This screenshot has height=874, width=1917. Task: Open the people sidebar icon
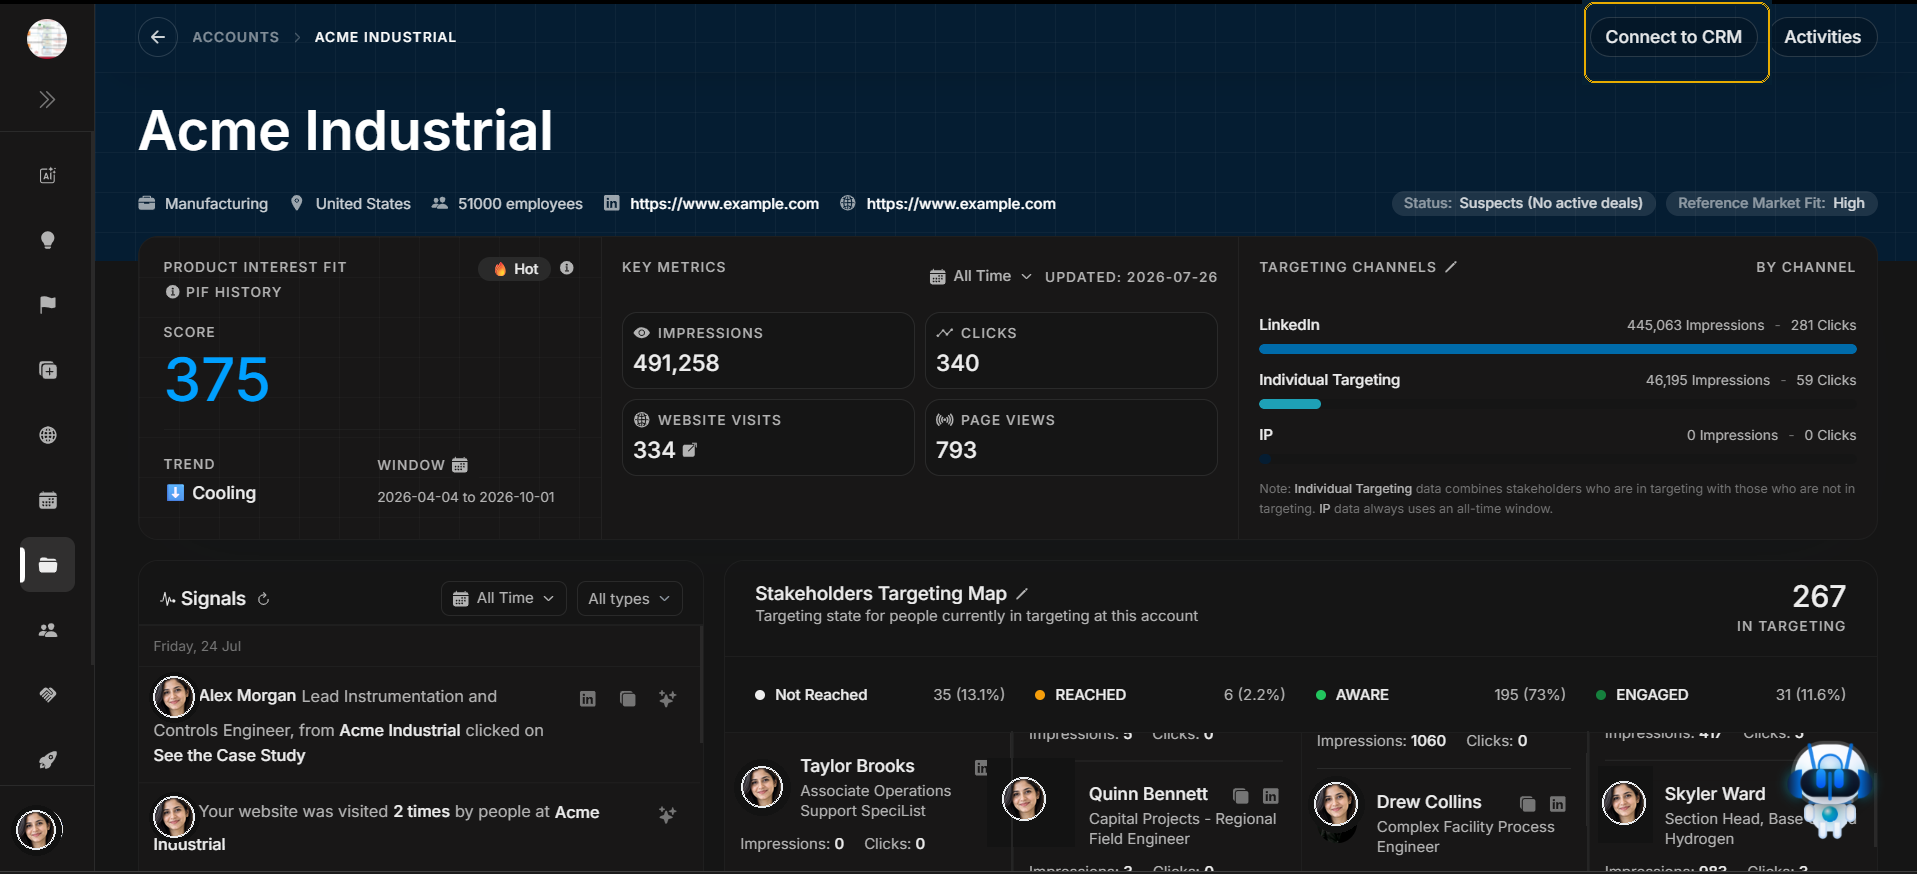tap(47, 630)
